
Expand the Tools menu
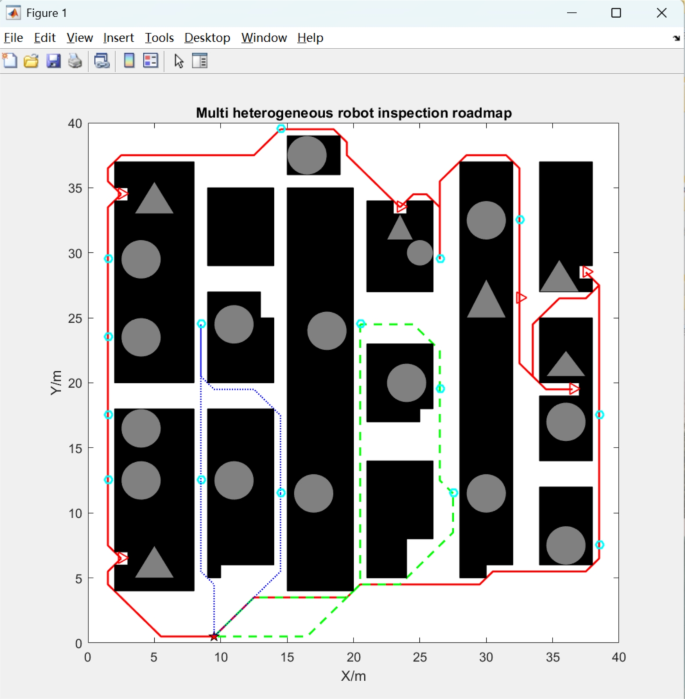pyautogui.click(x=159, y=38)
